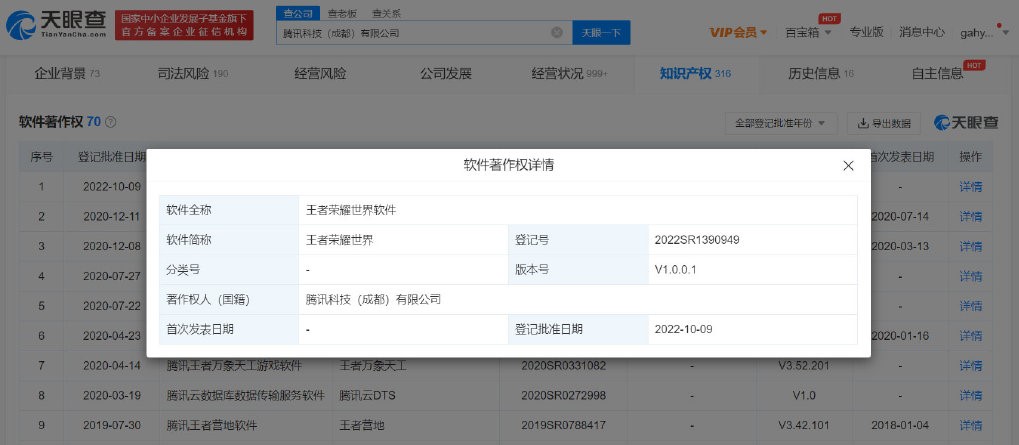Open 详情 for the 腾讯云DTS row
The image size is (1019, 445).
(970, 395)
